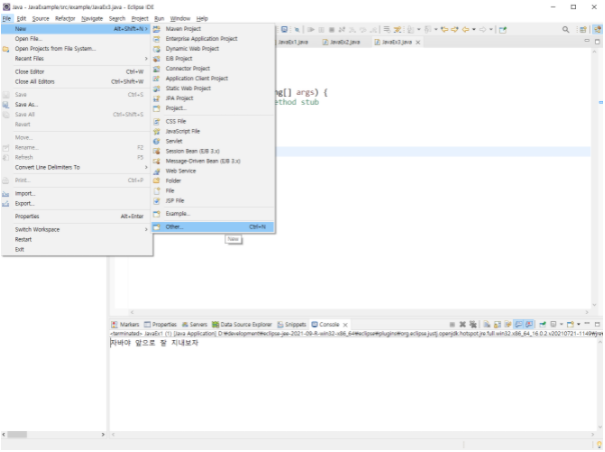Click the JPA Project icon
Viewport: 605px width, 452px height.
point(157,98)
